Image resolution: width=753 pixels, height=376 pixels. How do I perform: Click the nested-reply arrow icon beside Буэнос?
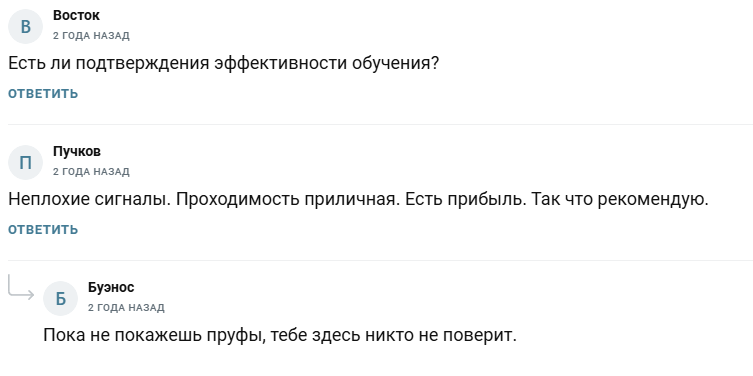(x=21, y=287)
